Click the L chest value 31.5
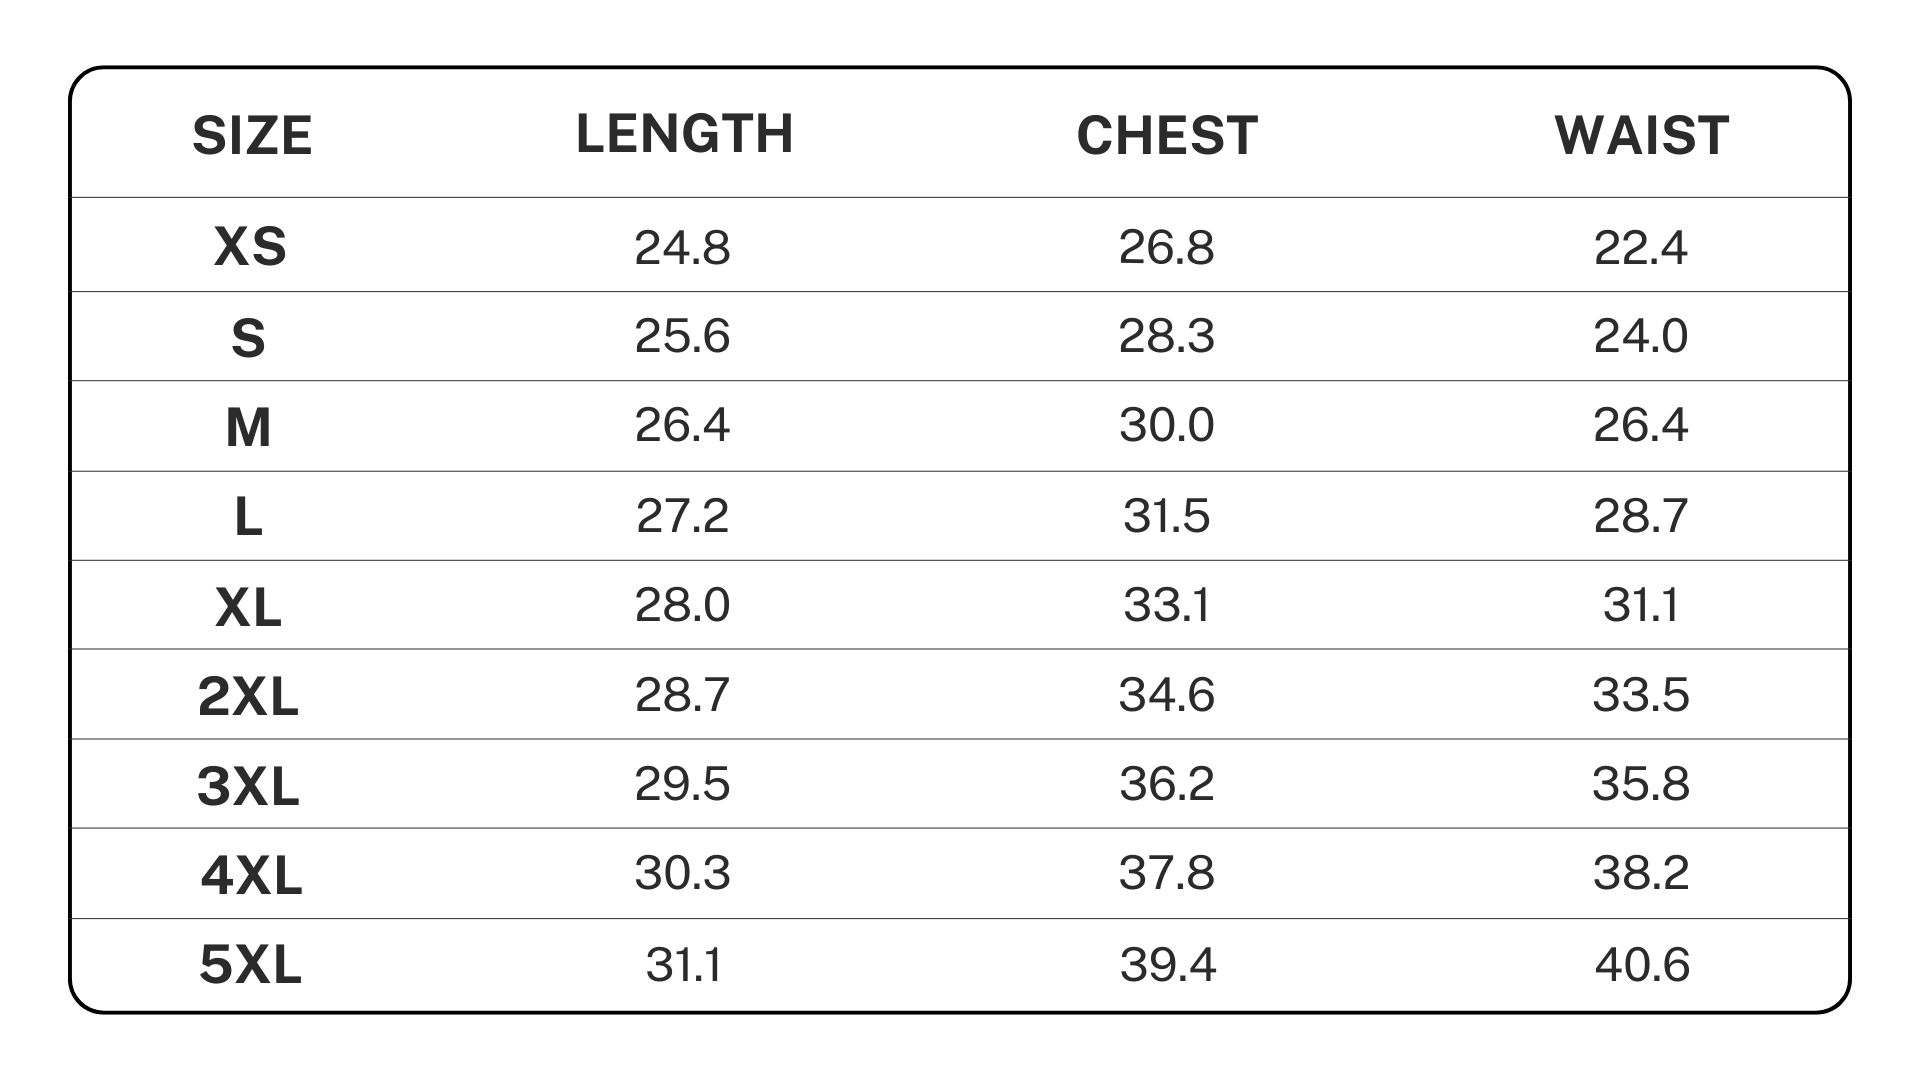The image size is (1920, 1080). click(1166, 516)
